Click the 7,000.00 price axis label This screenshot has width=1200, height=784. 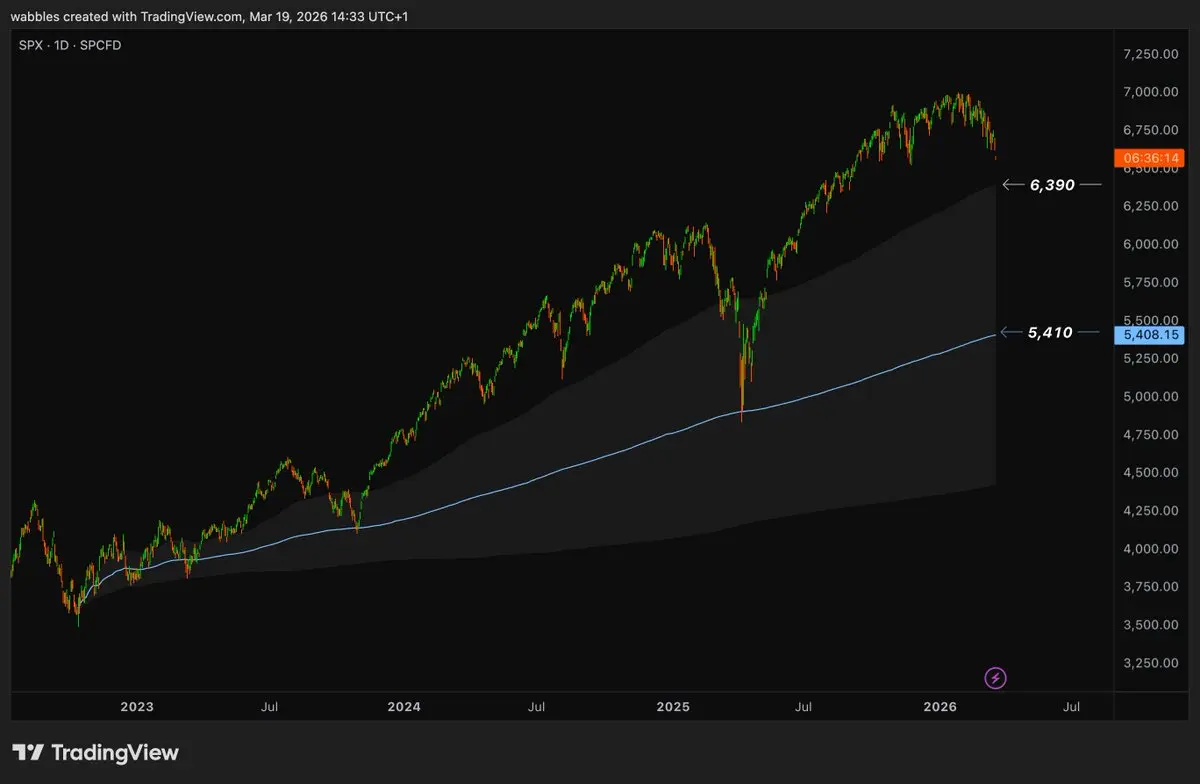[x=1149, y=92]
